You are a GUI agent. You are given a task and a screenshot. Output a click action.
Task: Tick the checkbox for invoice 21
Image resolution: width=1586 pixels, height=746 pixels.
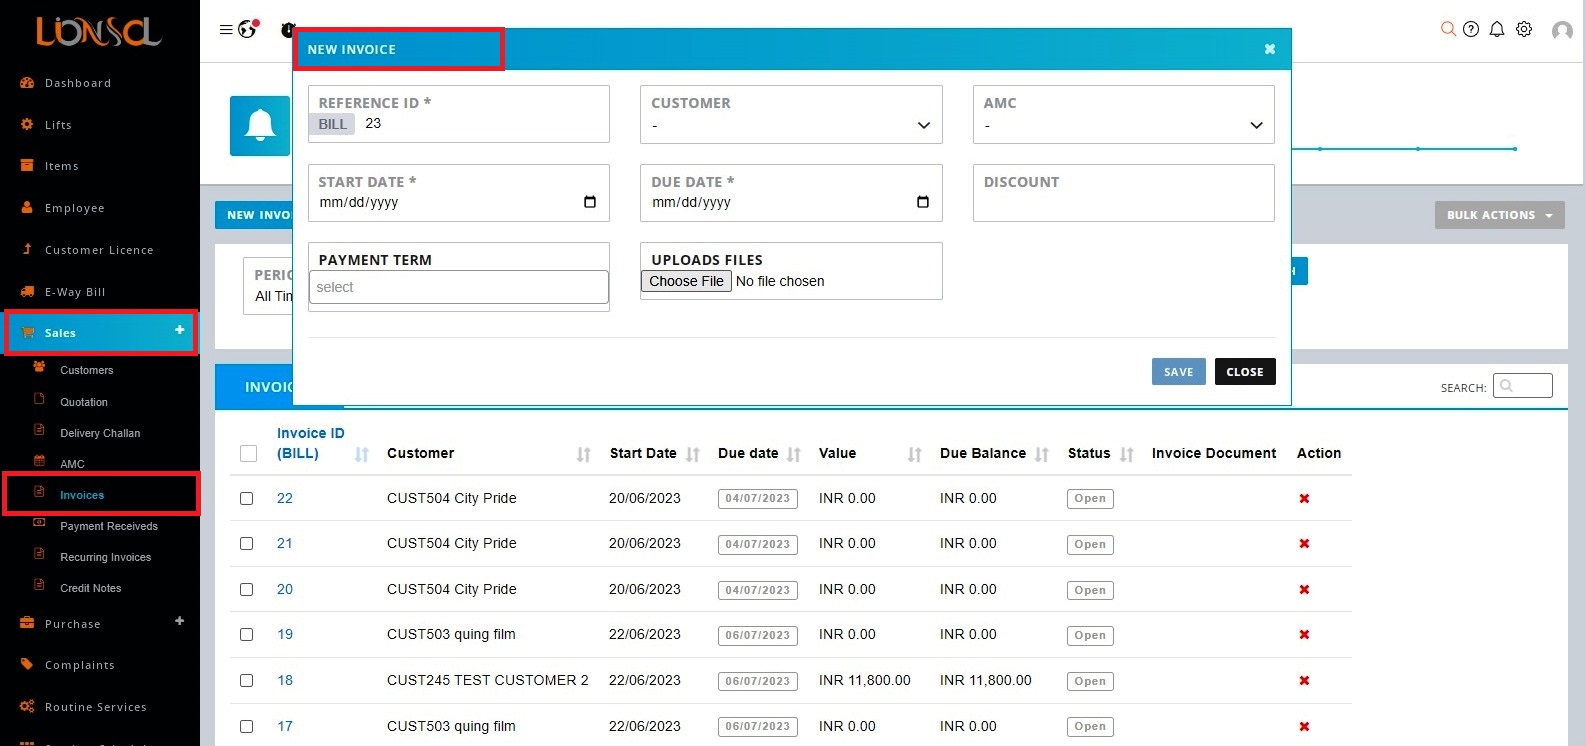click(247, 544)
